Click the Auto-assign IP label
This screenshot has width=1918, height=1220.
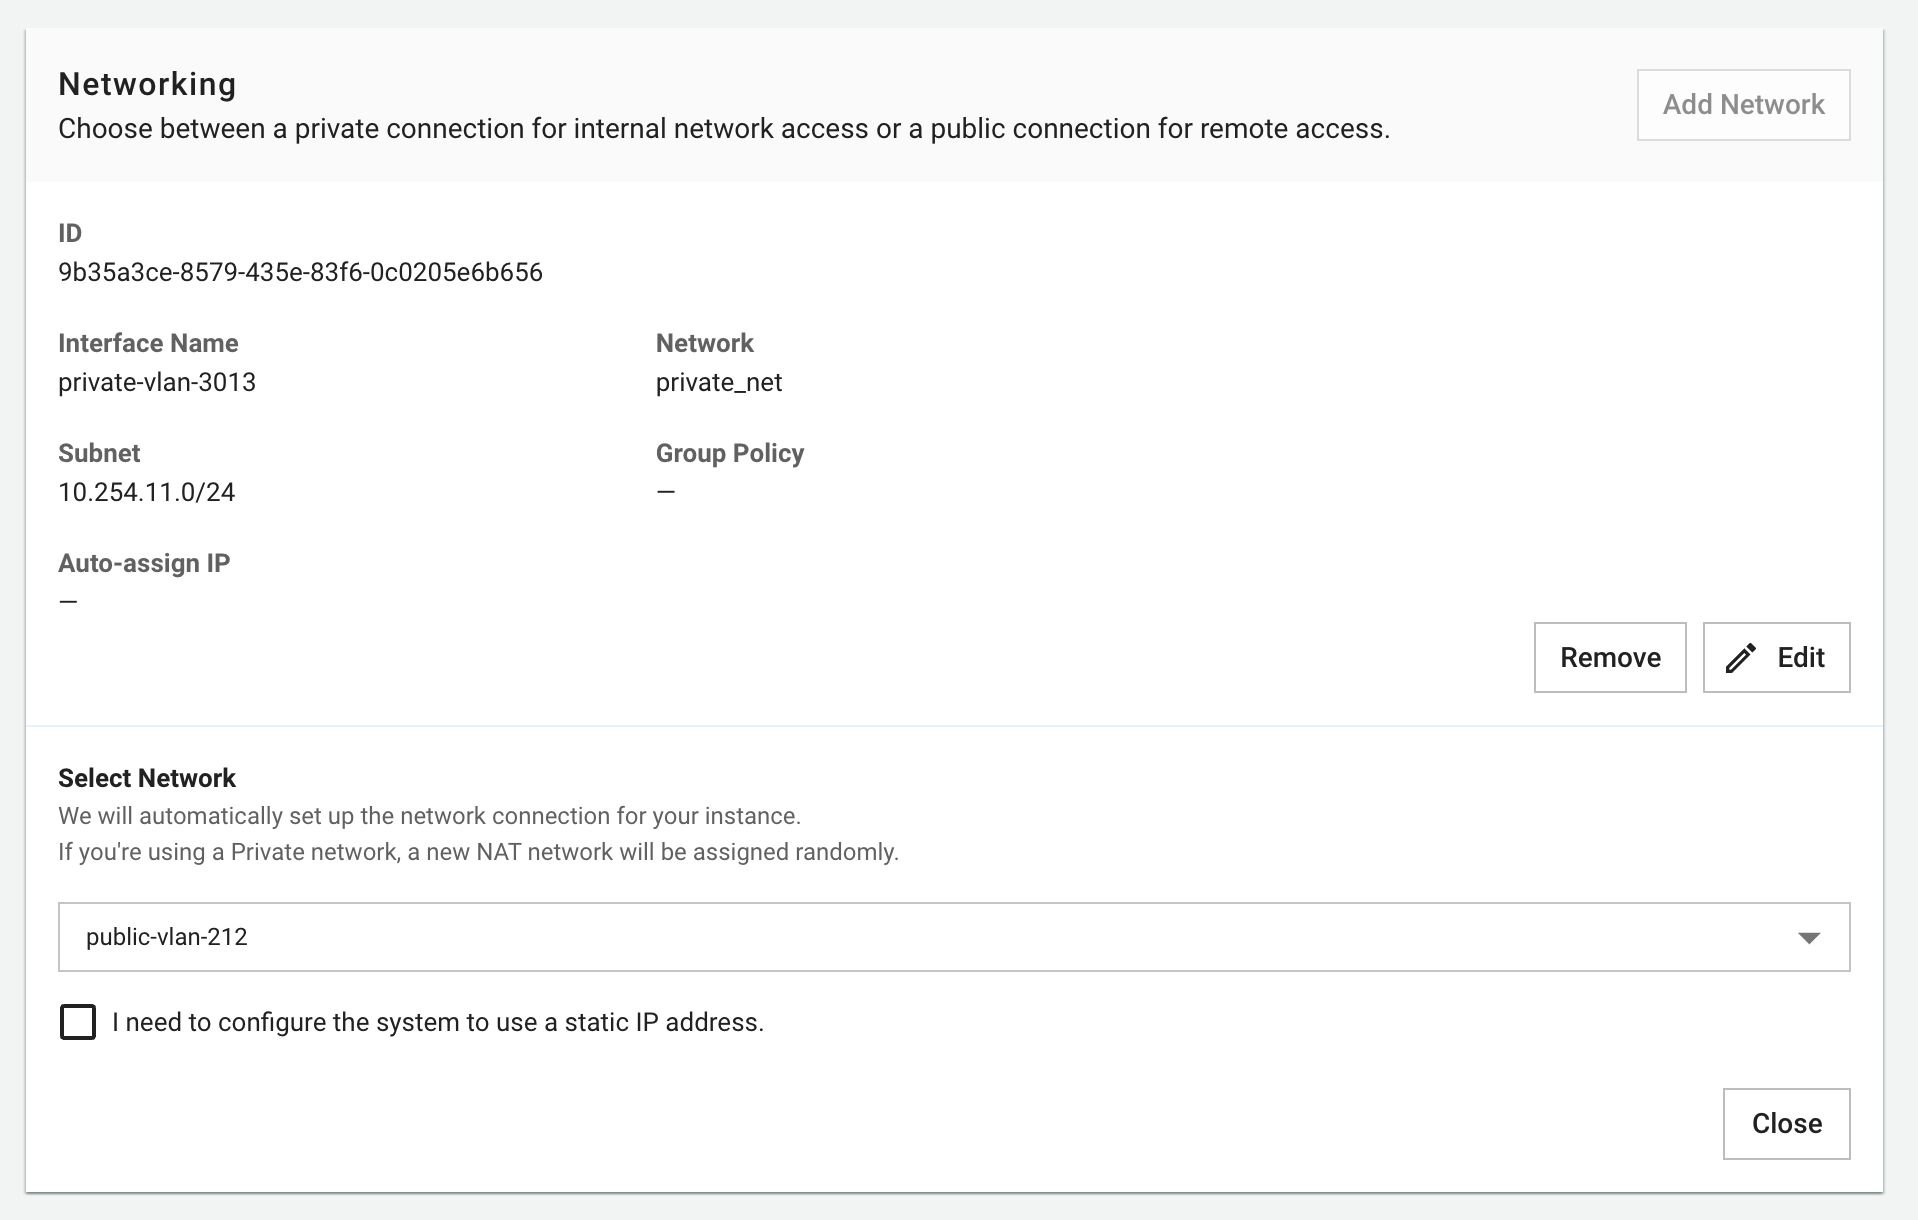(x=144, y=563)
